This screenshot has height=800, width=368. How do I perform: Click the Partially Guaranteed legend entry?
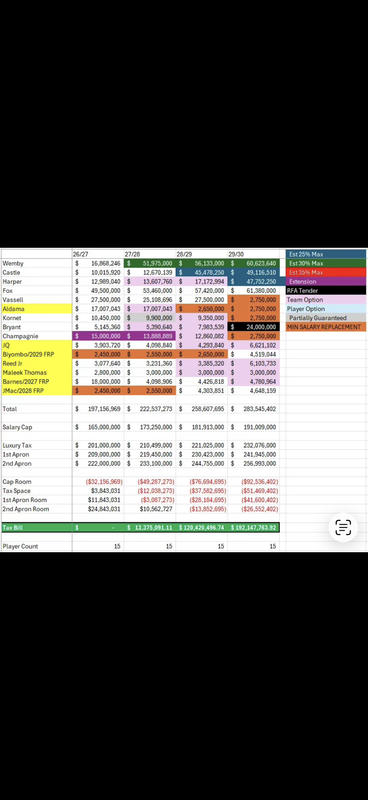pos(326,318)
